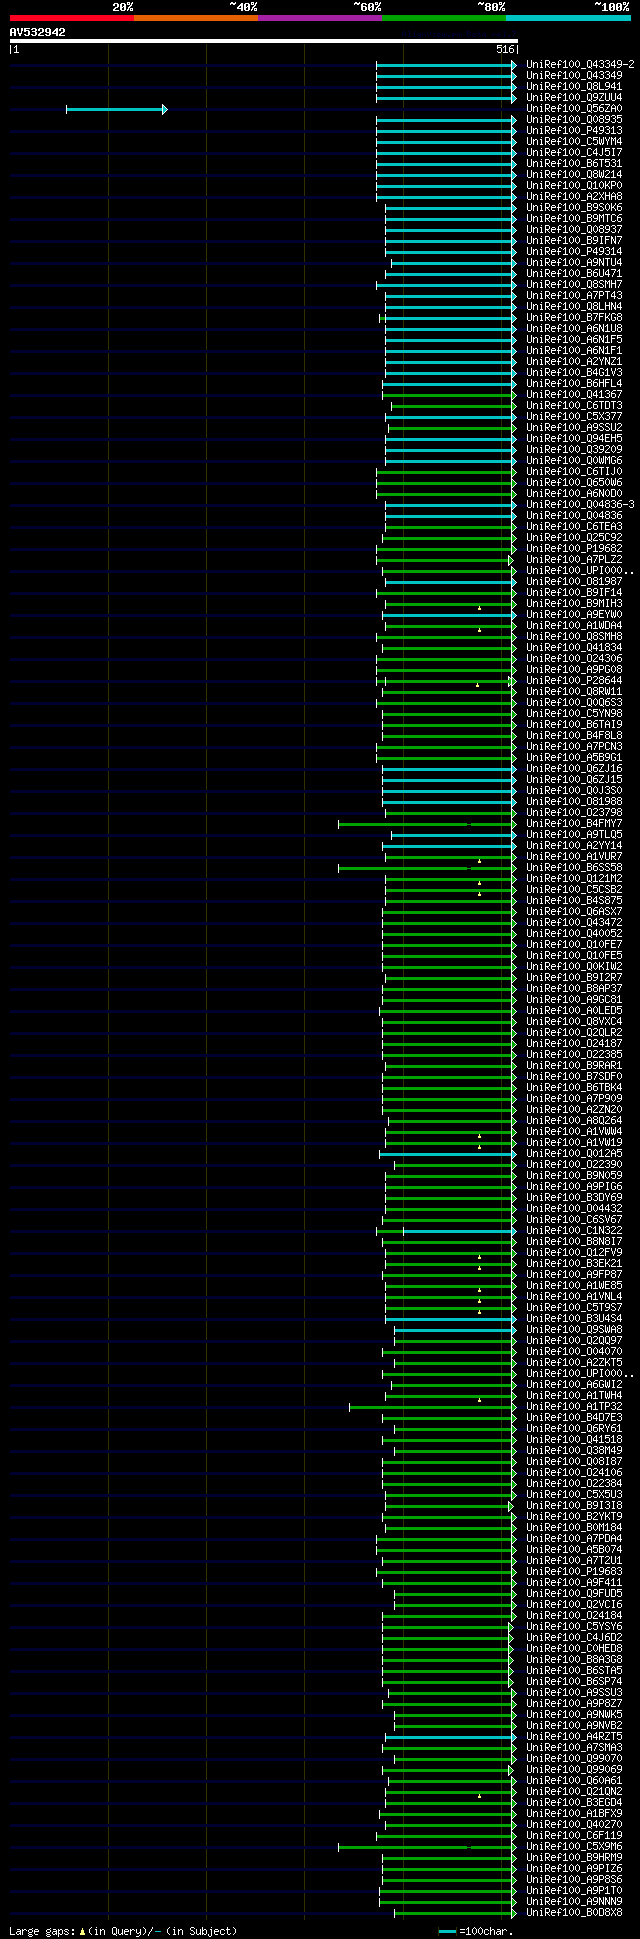The image size is (640, 1939).
Task: Open hit UniRef100_Q56ZA0
Action: point(574,109)
